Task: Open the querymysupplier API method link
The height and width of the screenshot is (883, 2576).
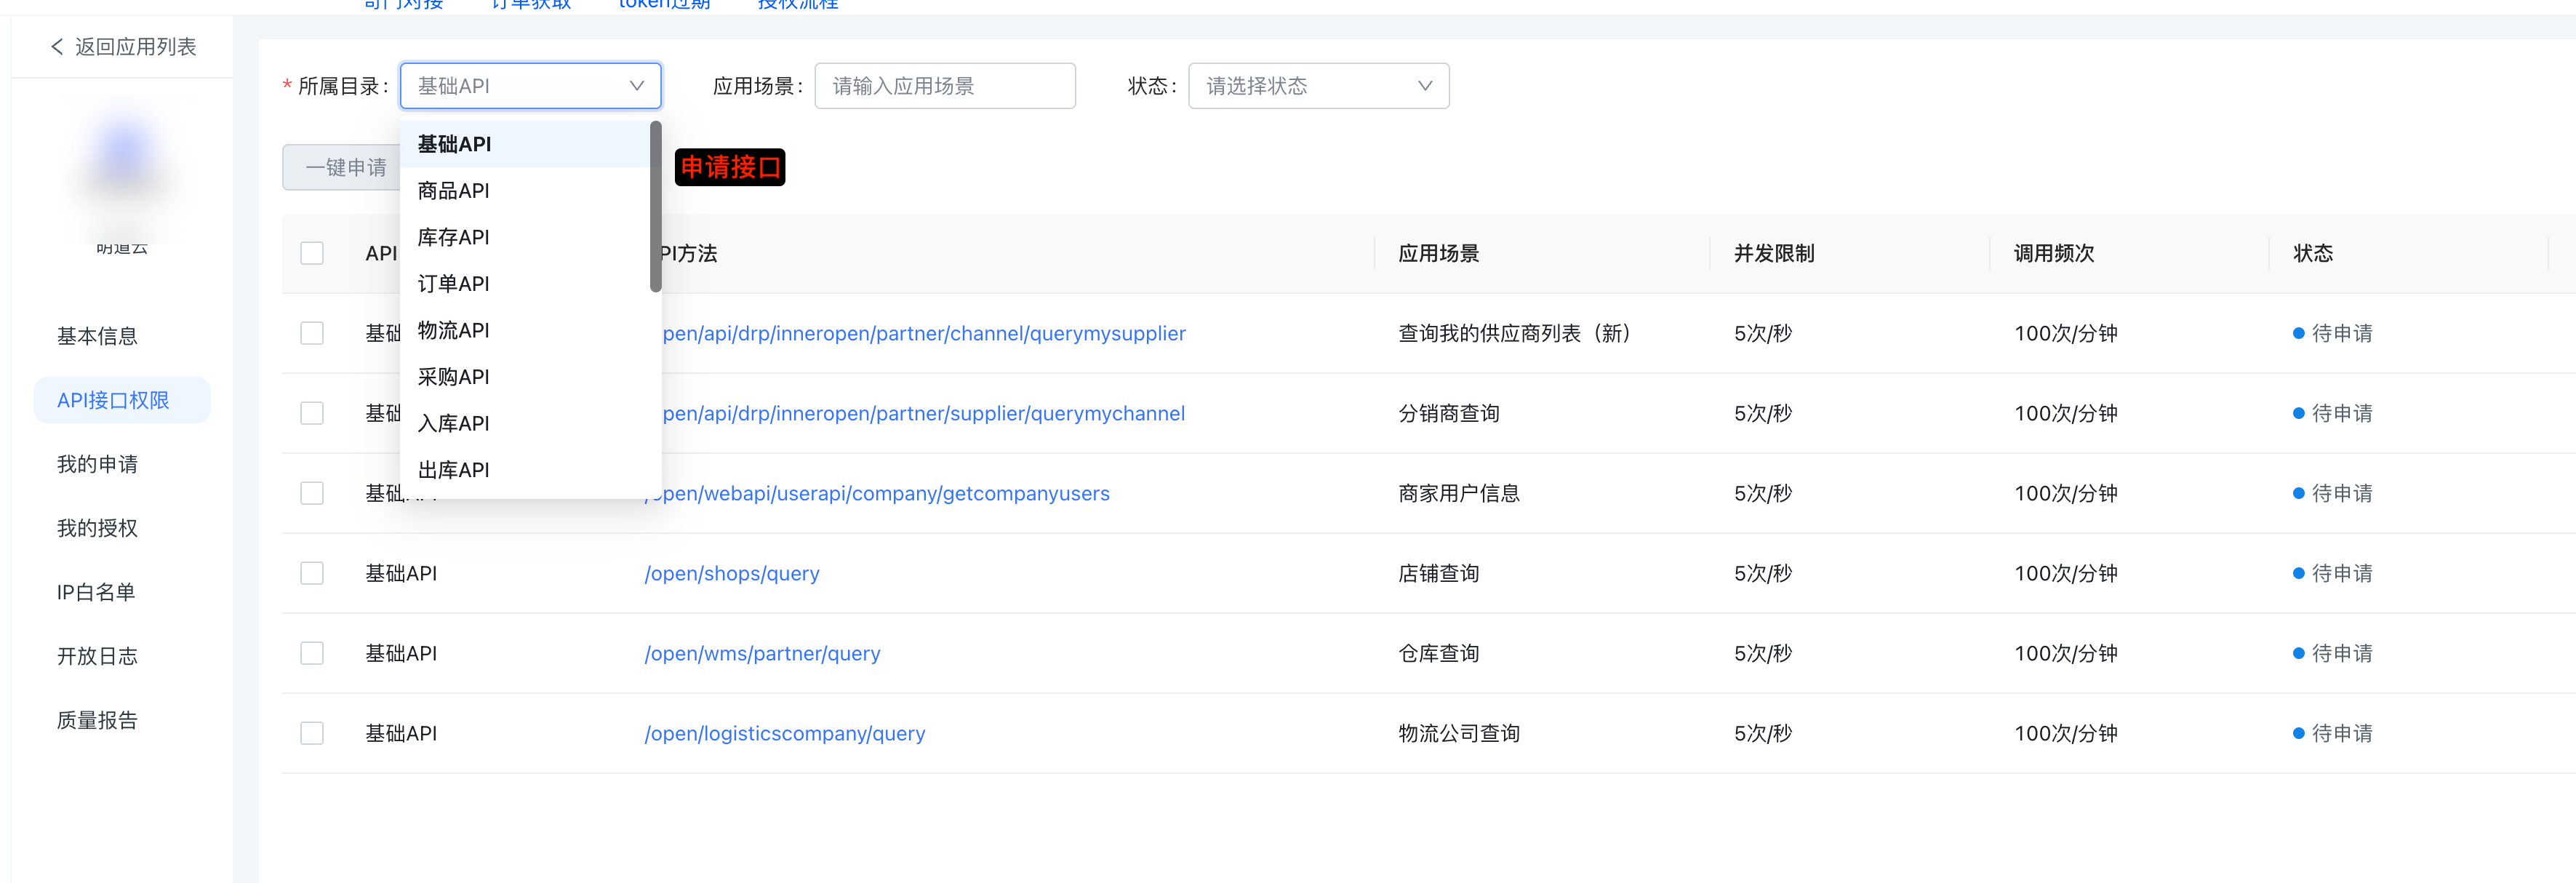Action: (924, 333)
